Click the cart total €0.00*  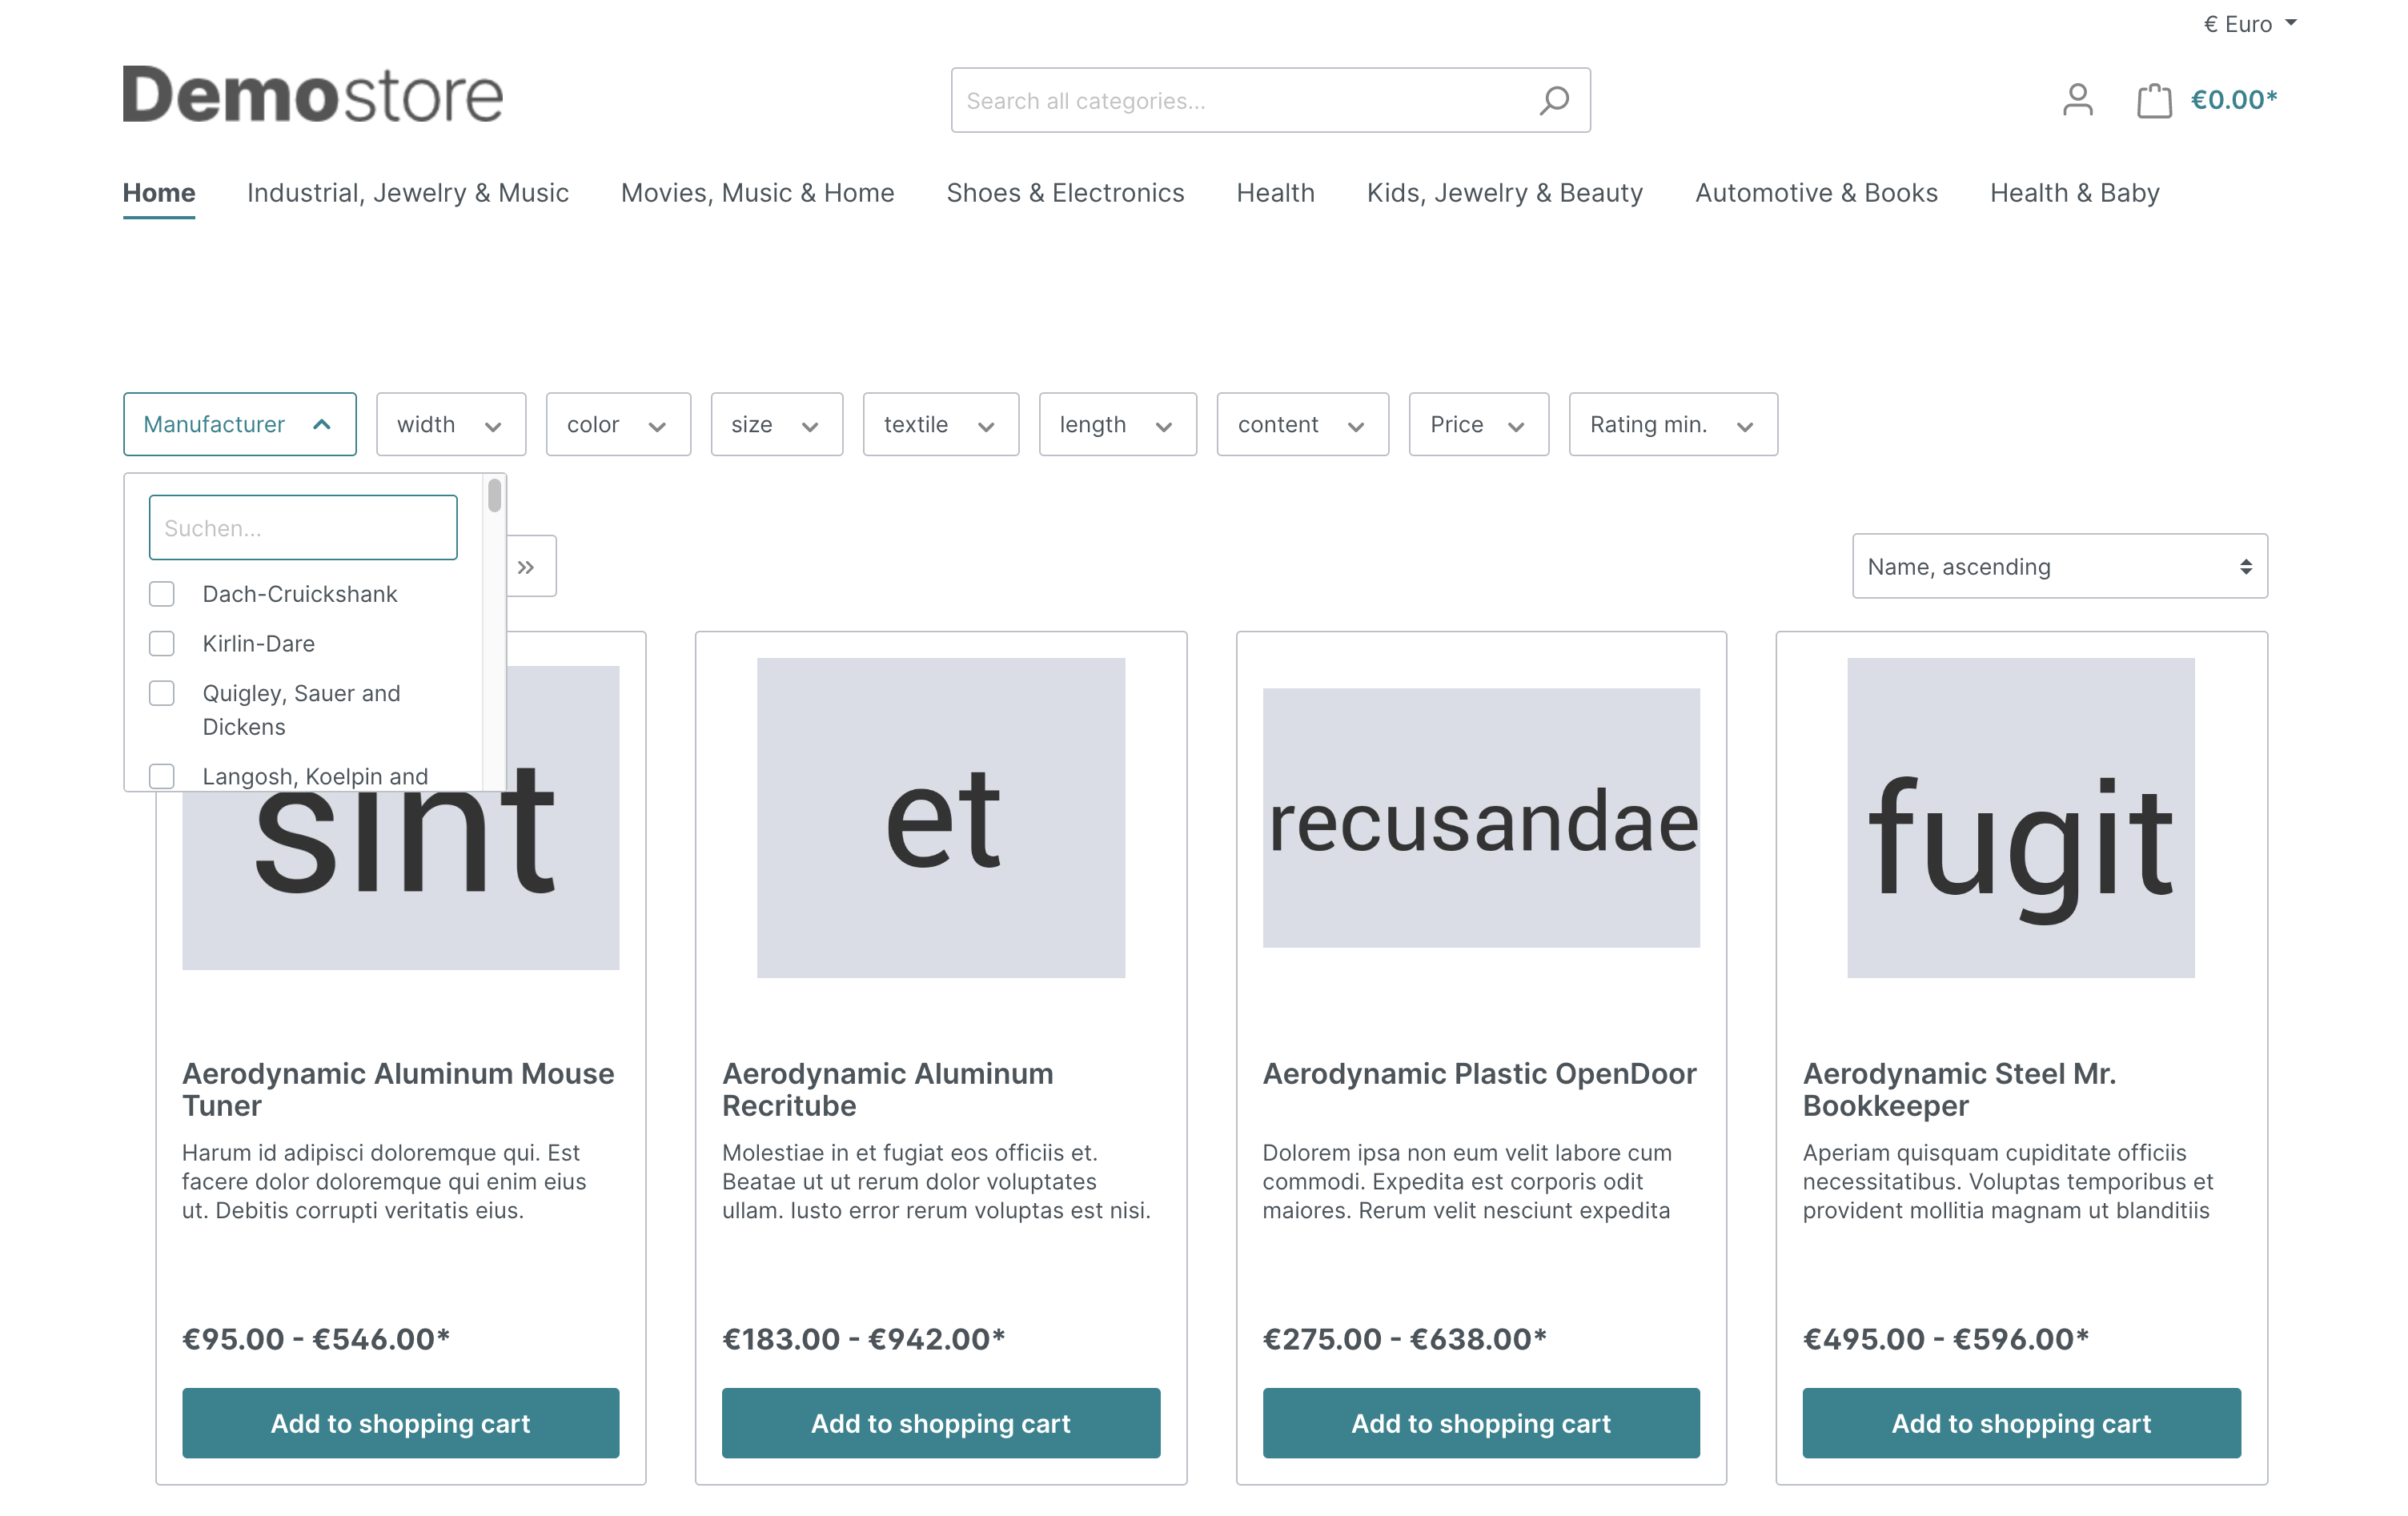[x=2233, y=100]
